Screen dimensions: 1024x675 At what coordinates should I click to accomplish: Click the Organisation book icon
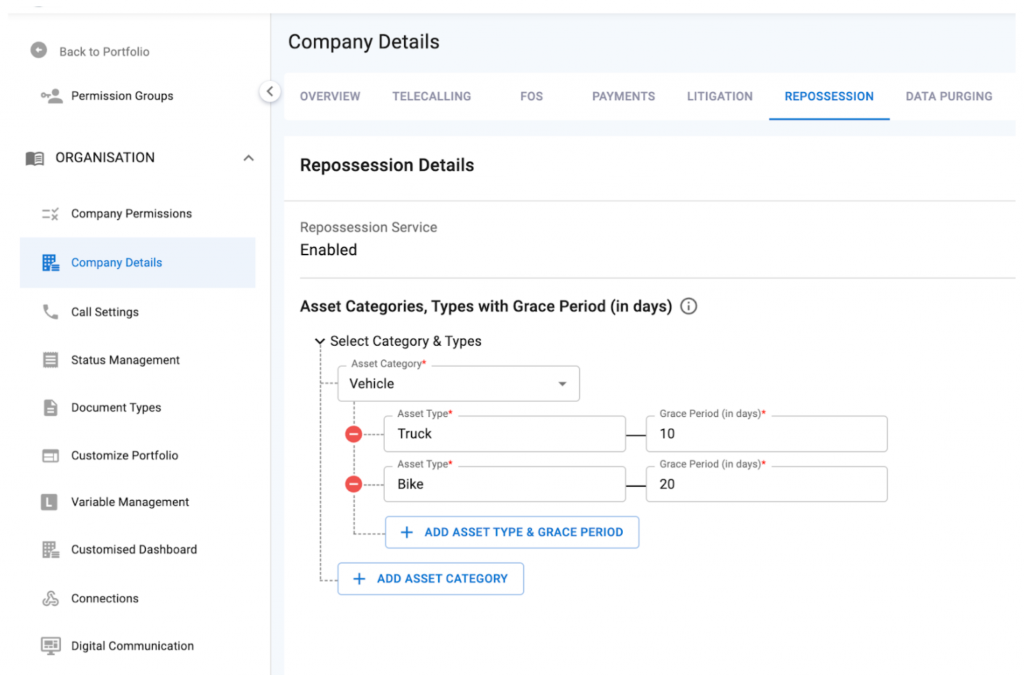coord(35,158)
